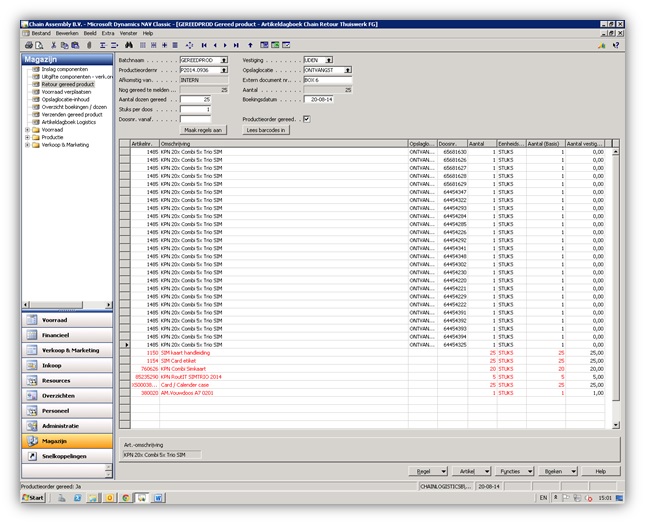
Task: Click the Word icon in the taskbar
Action: (158, 498)
